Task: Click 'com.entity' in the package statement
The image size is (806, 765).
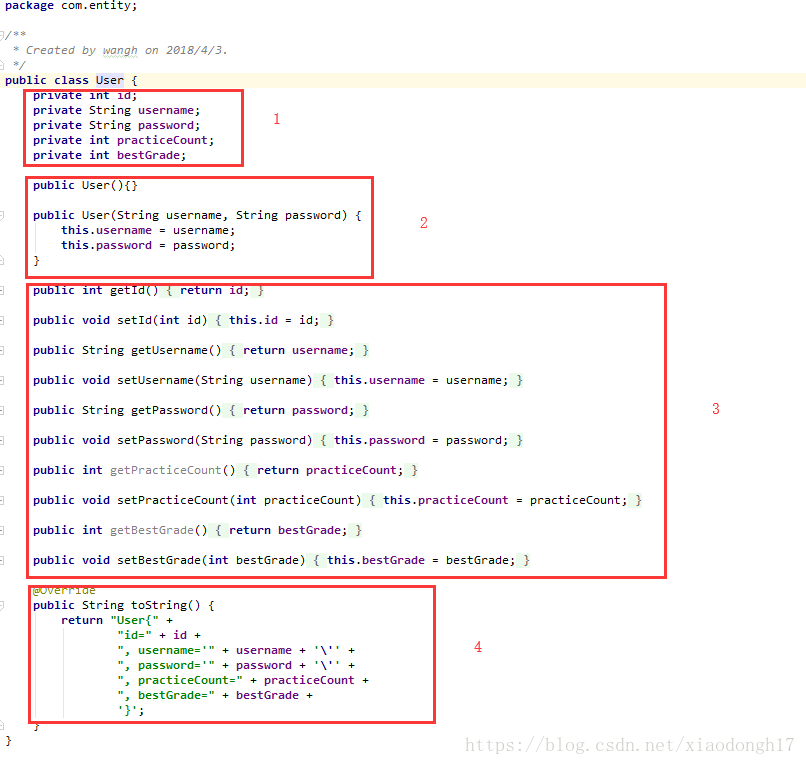Action: (x=96, y=6)
